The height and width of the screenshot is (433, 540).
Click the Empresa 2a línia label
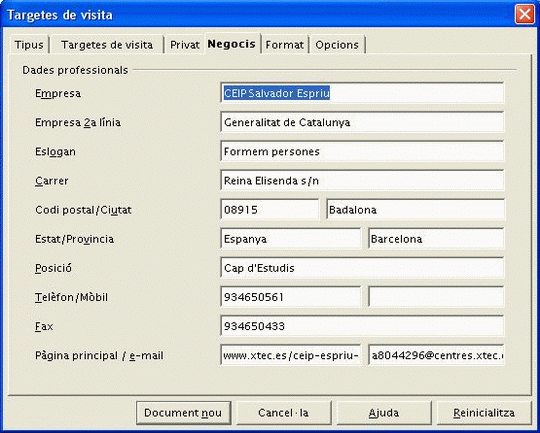(x=78, y=122)
